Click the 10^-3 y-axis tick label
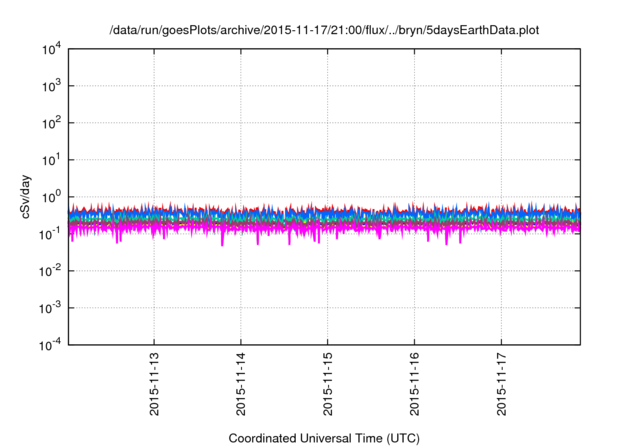The width and height of the screenshot is (640, 448). pos(51,308)
